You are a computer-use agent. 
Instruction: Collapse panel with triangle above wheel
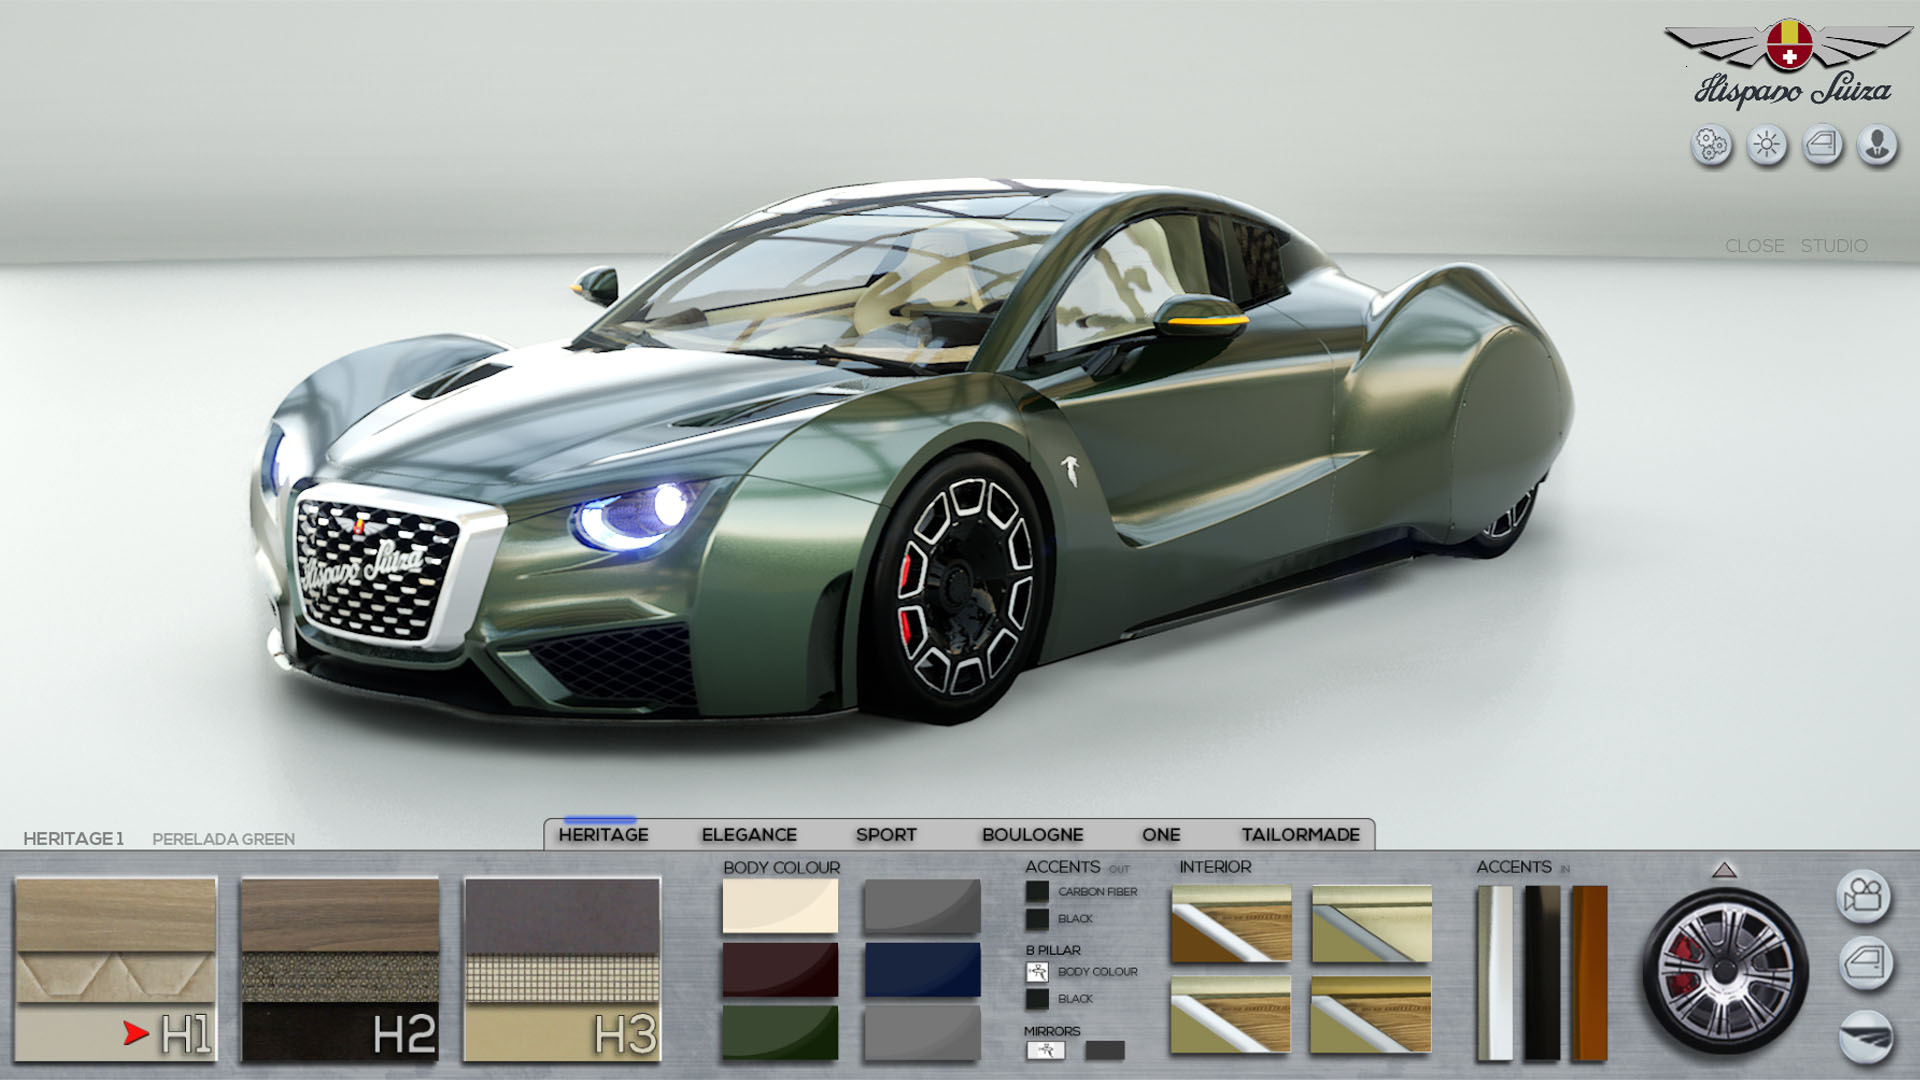click(x=1723, y=870)
